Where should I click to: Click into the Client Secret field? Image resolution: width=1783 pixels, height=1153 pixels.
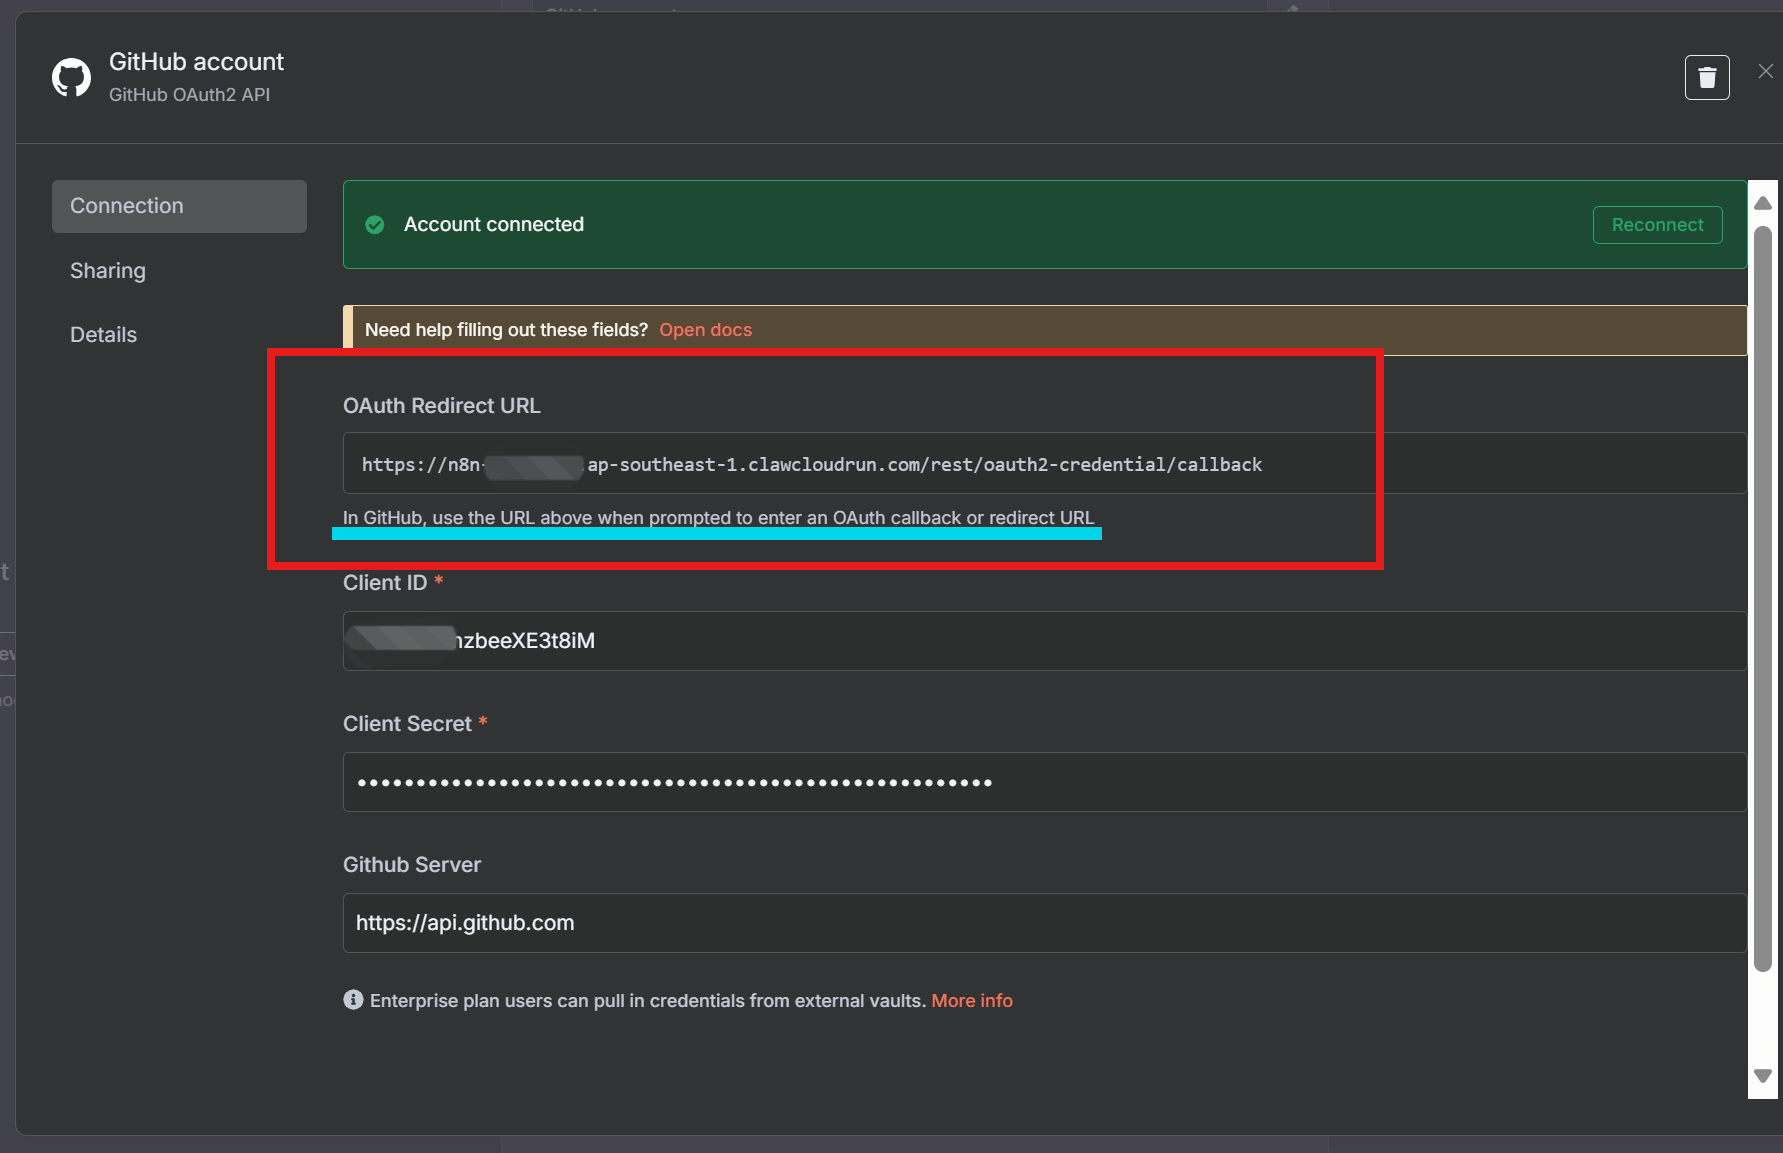pos(1044,782)
